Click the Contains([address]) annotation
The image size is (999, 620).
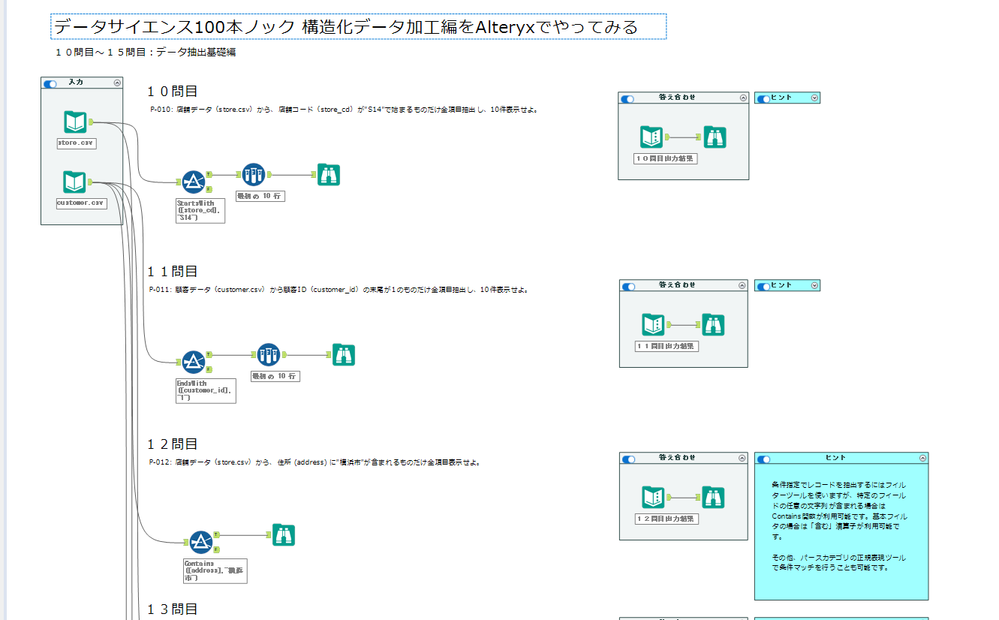coord(215,571)
